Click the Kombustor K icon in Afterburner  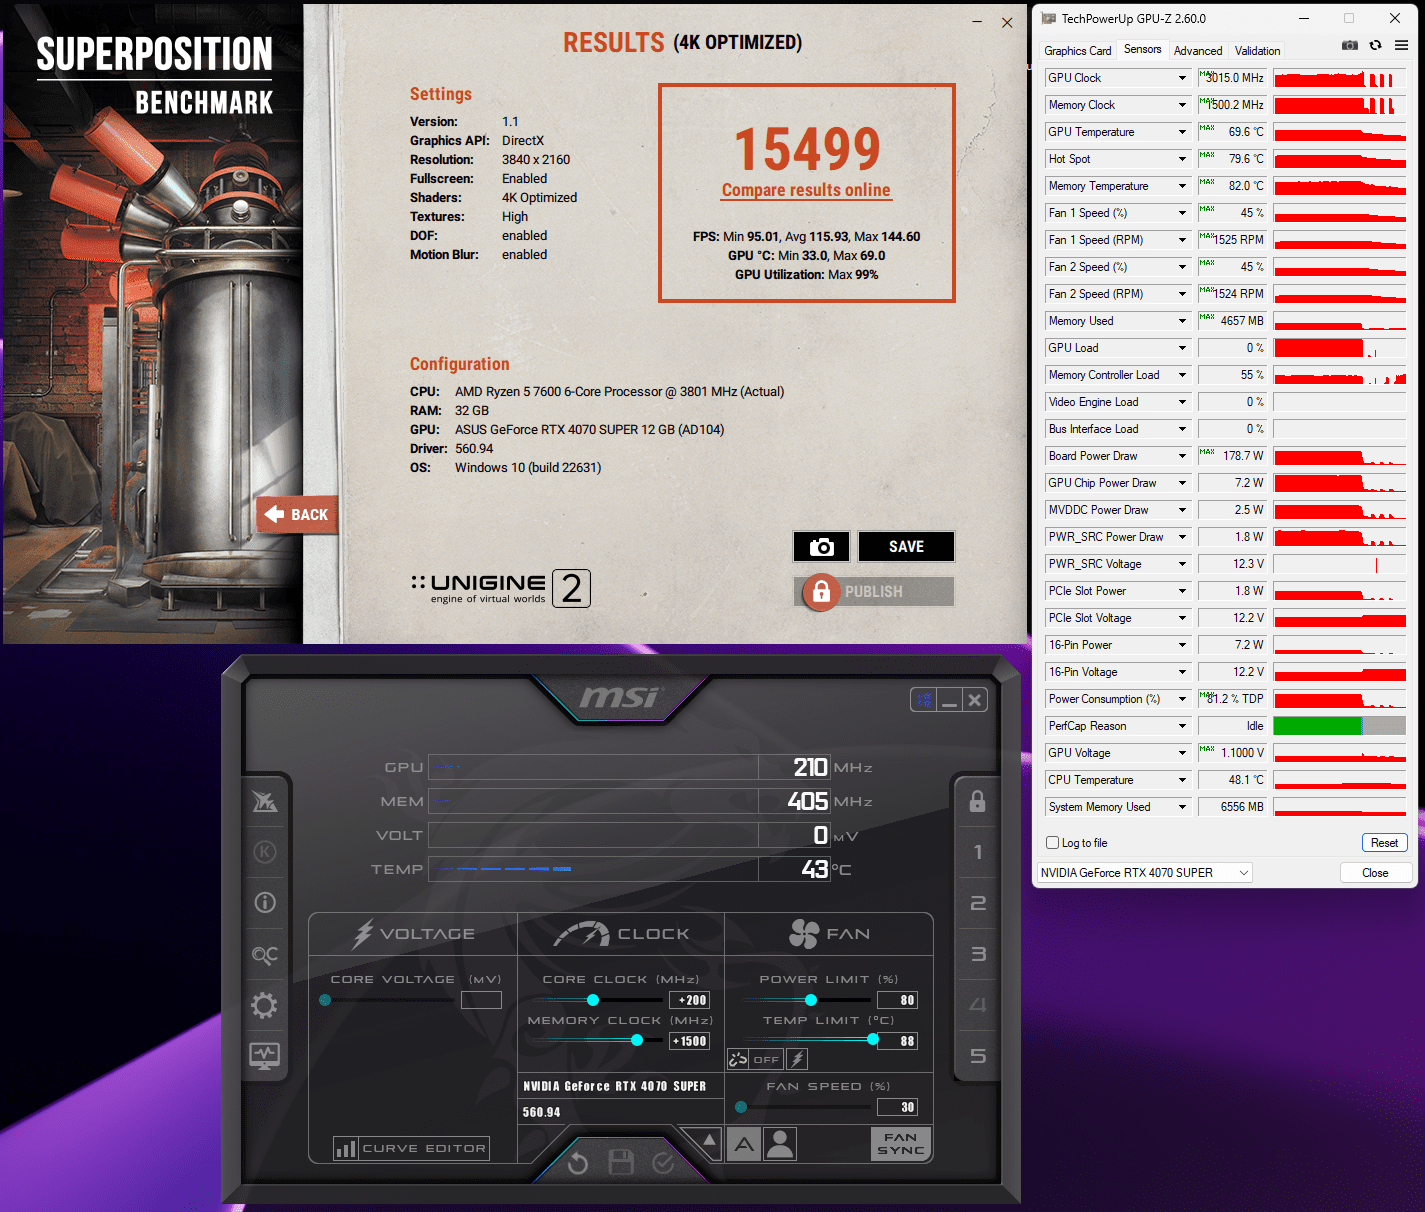265,852
